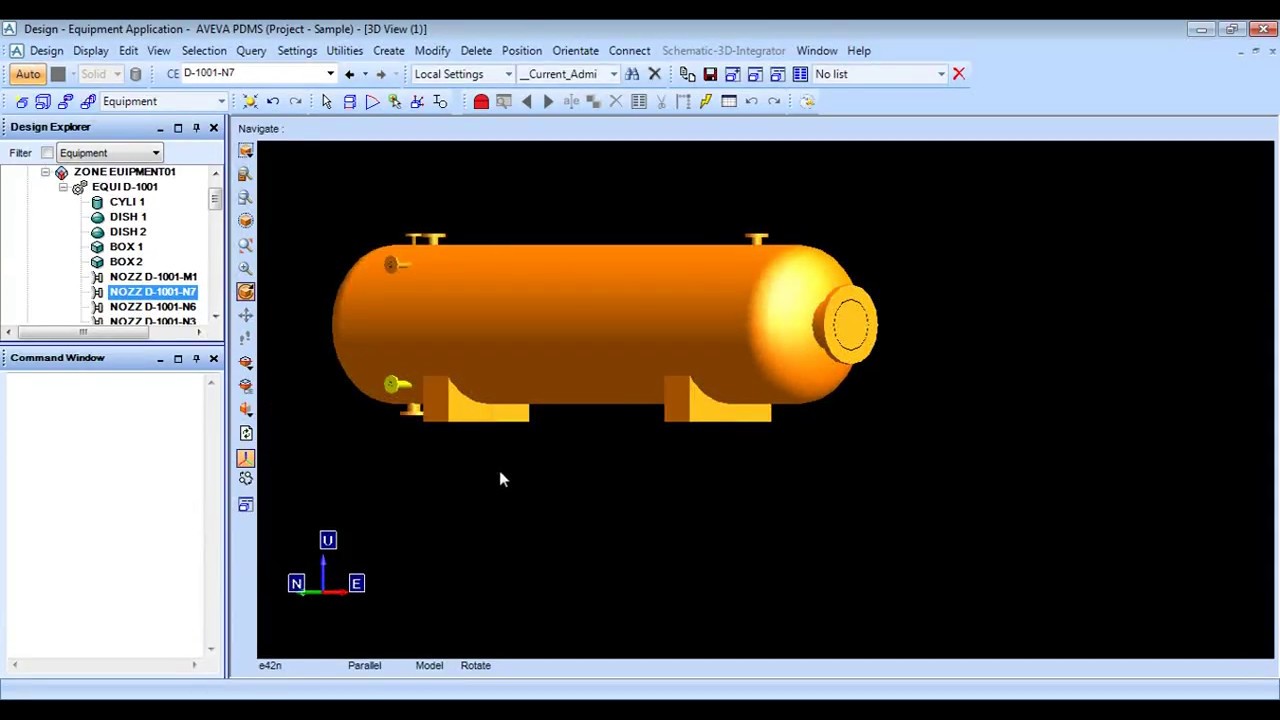1280x720 pixels.
Task: Click the red floppy save icon
Action: click(x=710, y=74)
